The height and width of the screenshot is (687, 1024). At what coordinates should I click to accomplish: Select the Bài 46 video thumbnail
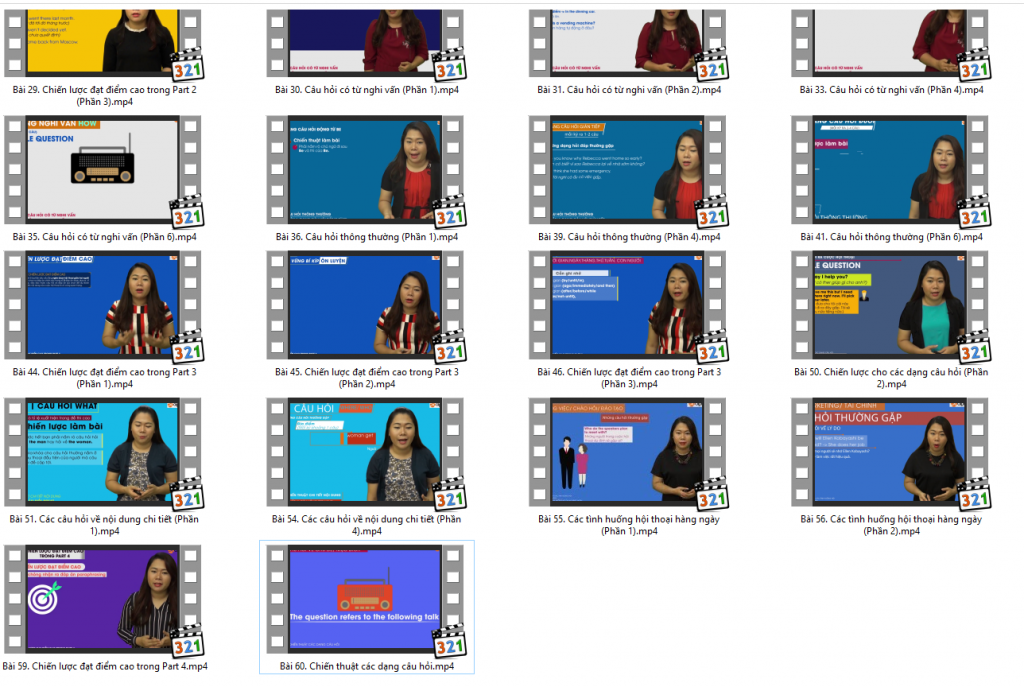pyautogui.click(x=628, y=304)
